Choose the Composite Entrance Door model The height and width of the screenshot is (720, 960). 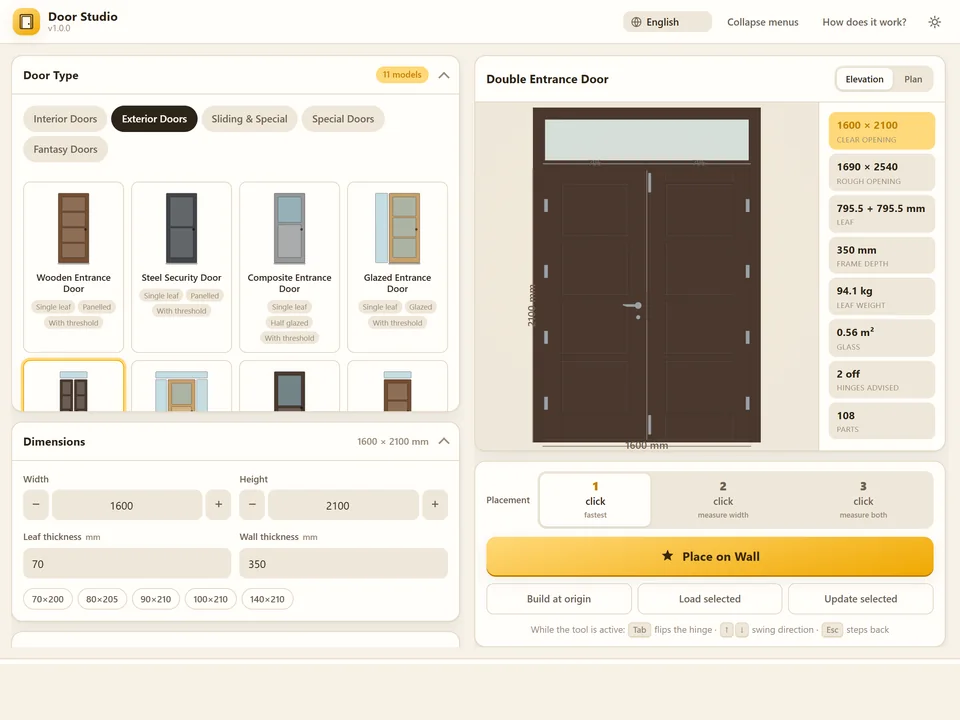click(x=290, y=267)
